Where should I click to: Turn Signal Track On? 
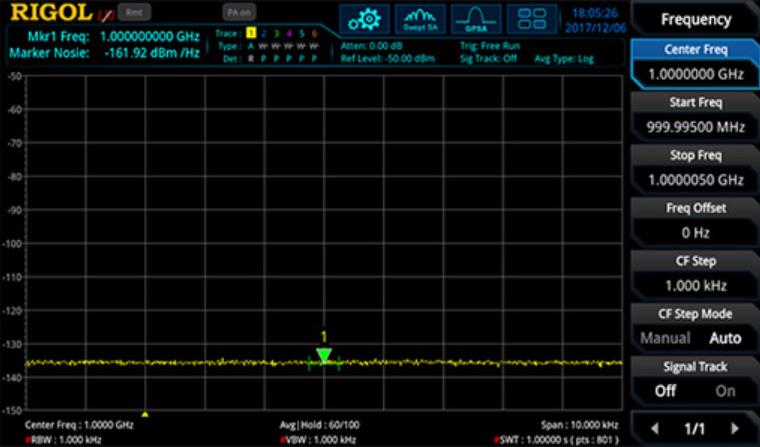point(725,391)
